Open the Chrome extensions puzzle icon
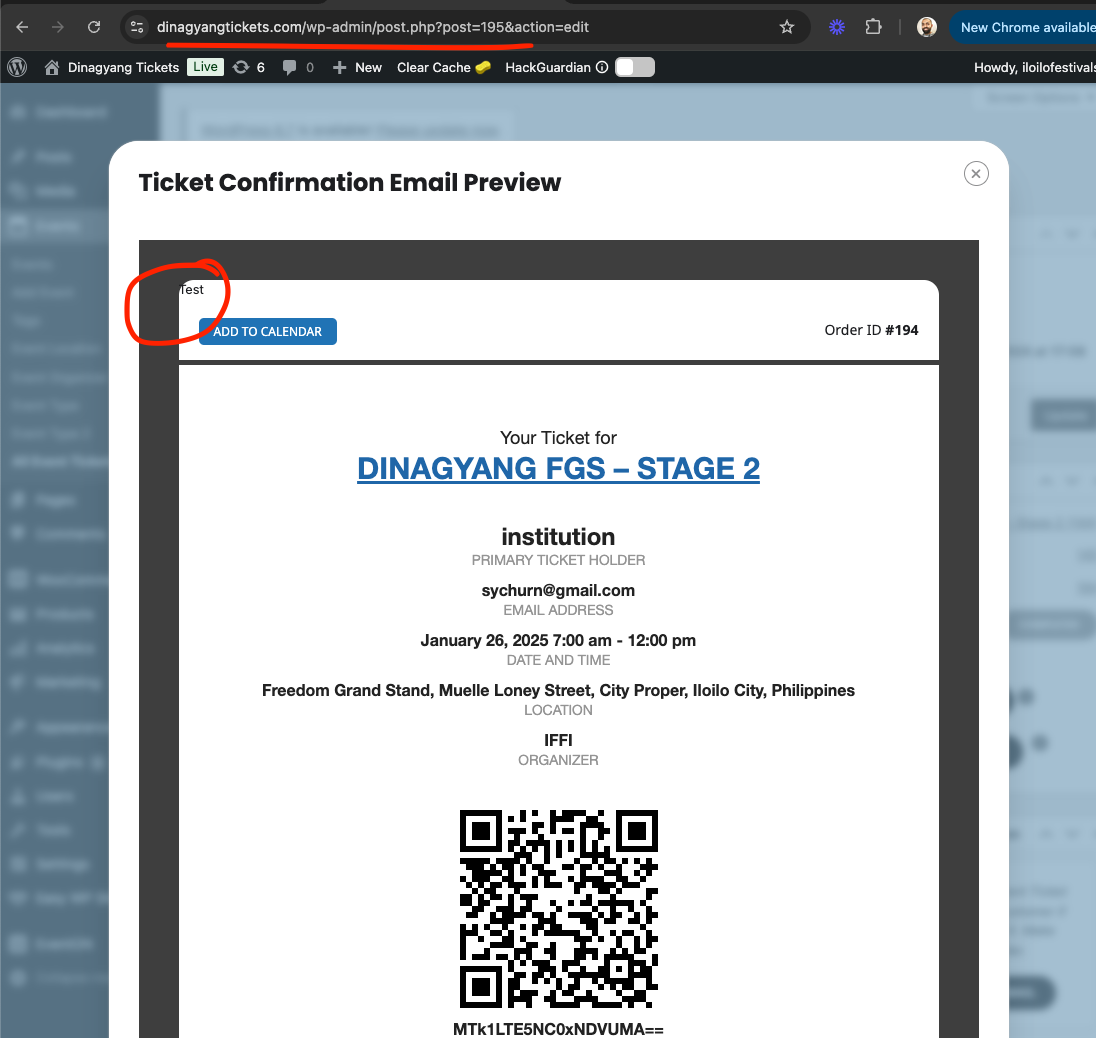The image size is (1096, 1038). pos(873,27)
